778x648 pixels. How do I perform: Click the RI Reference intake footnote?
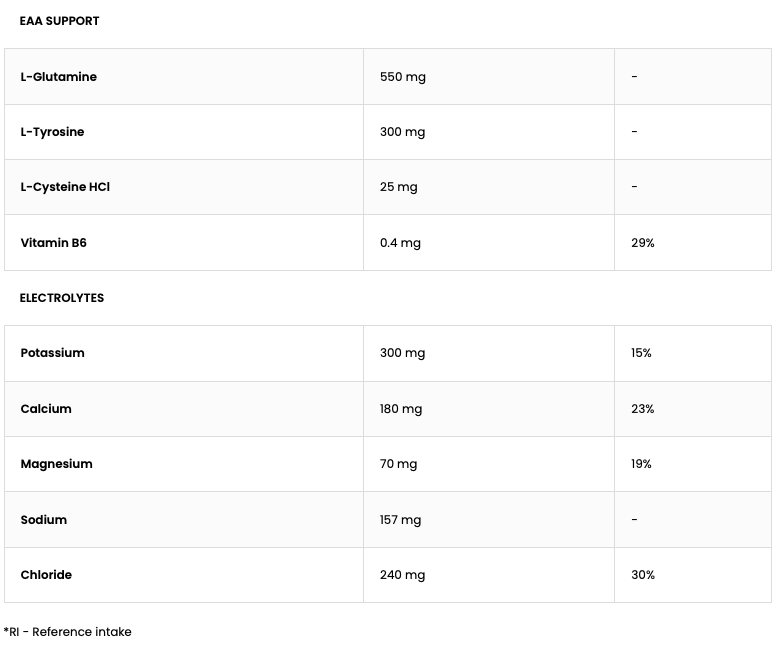[68, 632]
